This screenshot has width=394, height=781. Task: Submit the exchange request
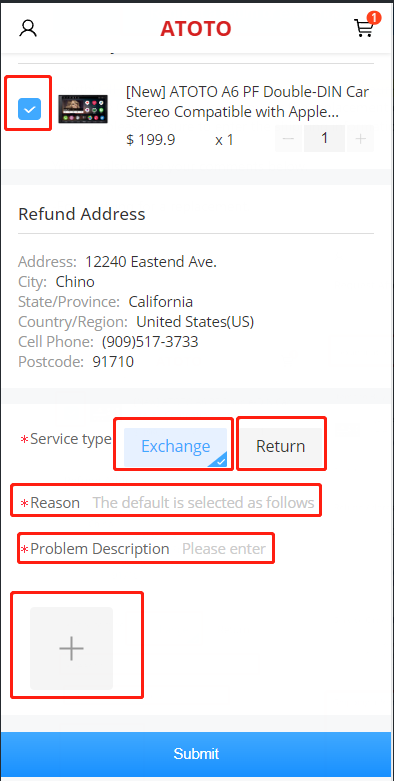[197, 754]
